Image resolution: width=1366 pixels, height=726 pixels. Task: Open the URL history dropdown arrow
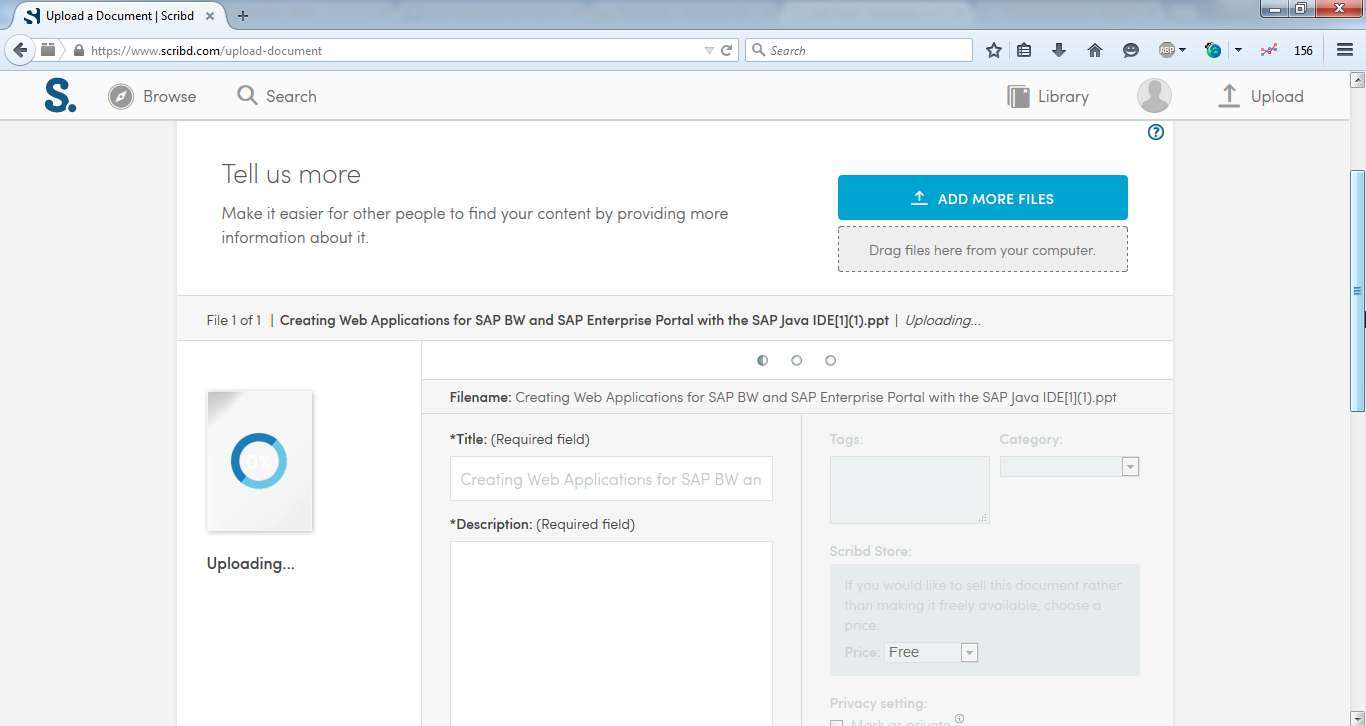(709, 50)
